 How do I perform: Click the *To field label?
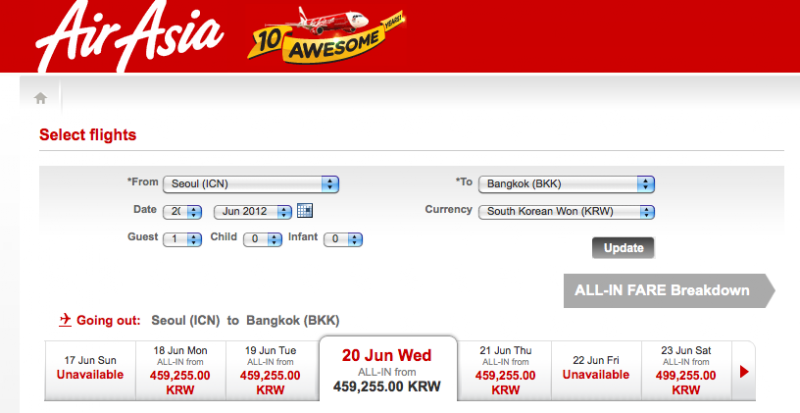click(464, 182)
